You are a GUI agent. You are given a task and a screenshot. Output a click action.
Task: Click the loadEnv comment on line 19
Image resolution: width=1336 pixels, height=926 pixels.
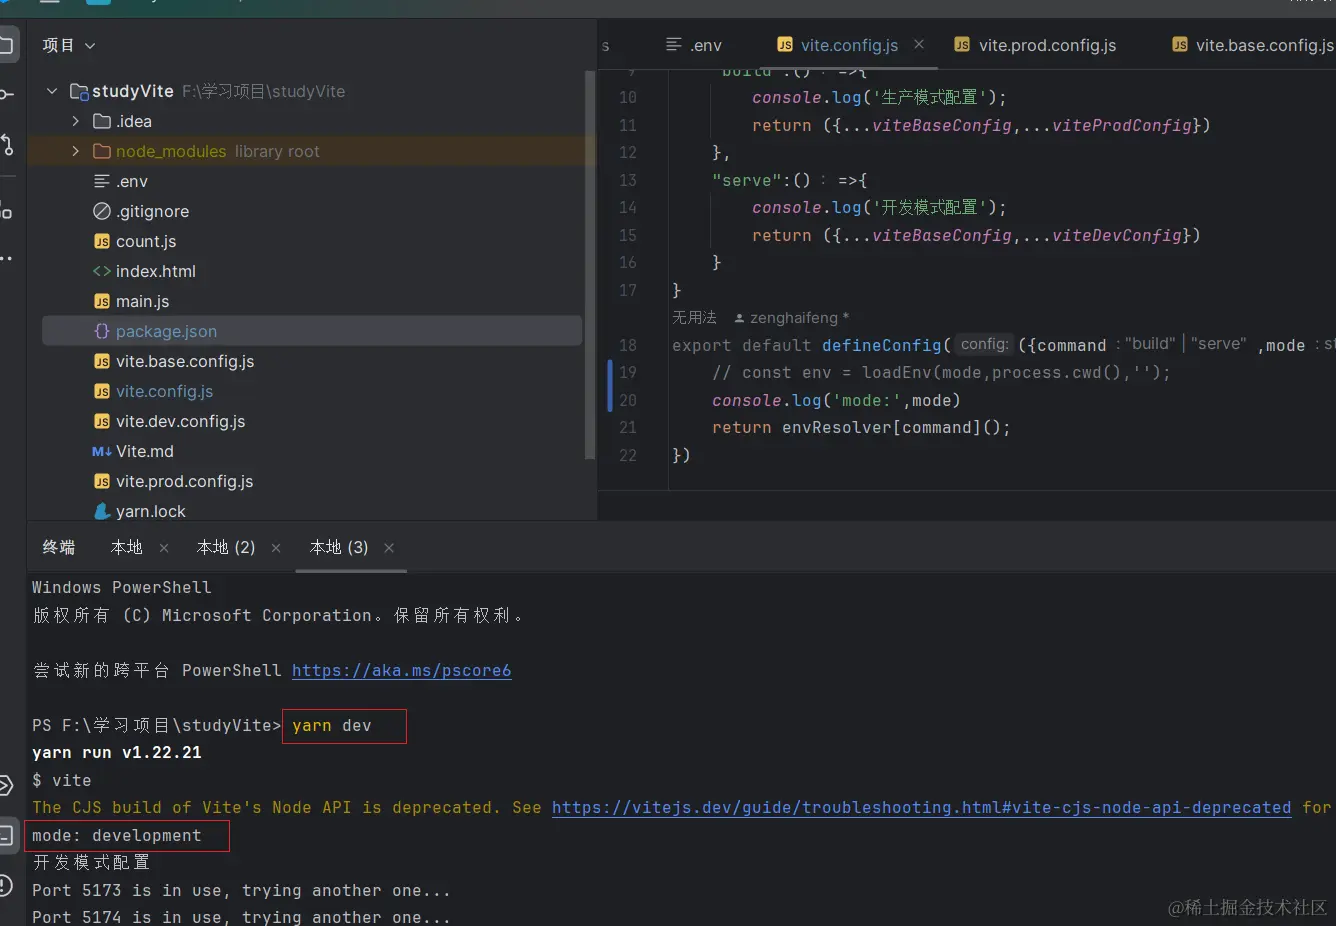tap(940, 372)
